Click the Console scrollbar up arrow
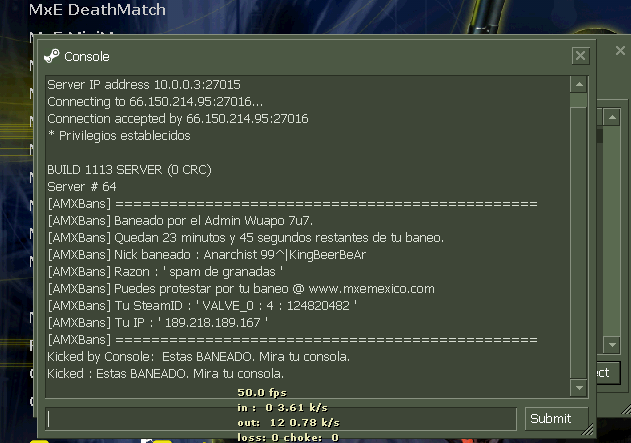Screen dimensions: 631x443 (579, 84)
